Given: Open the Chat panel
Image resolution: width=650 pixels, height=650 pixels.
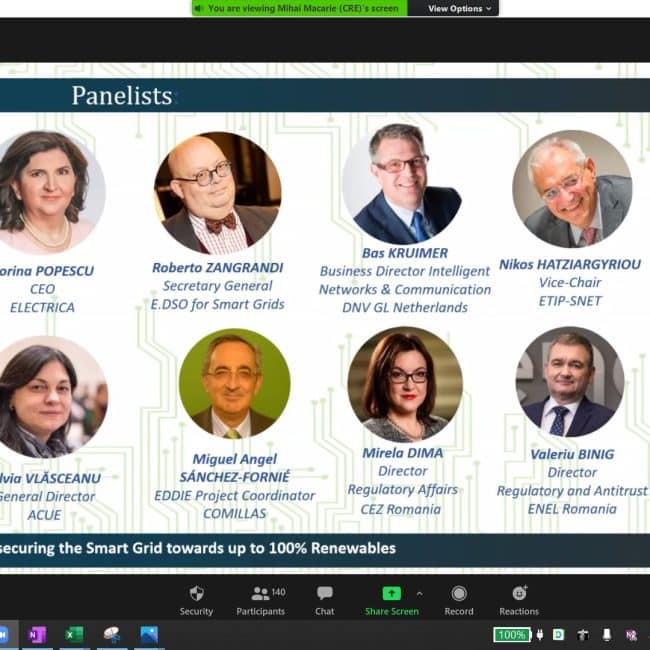Looking at the screenshot, I should 325,600.
